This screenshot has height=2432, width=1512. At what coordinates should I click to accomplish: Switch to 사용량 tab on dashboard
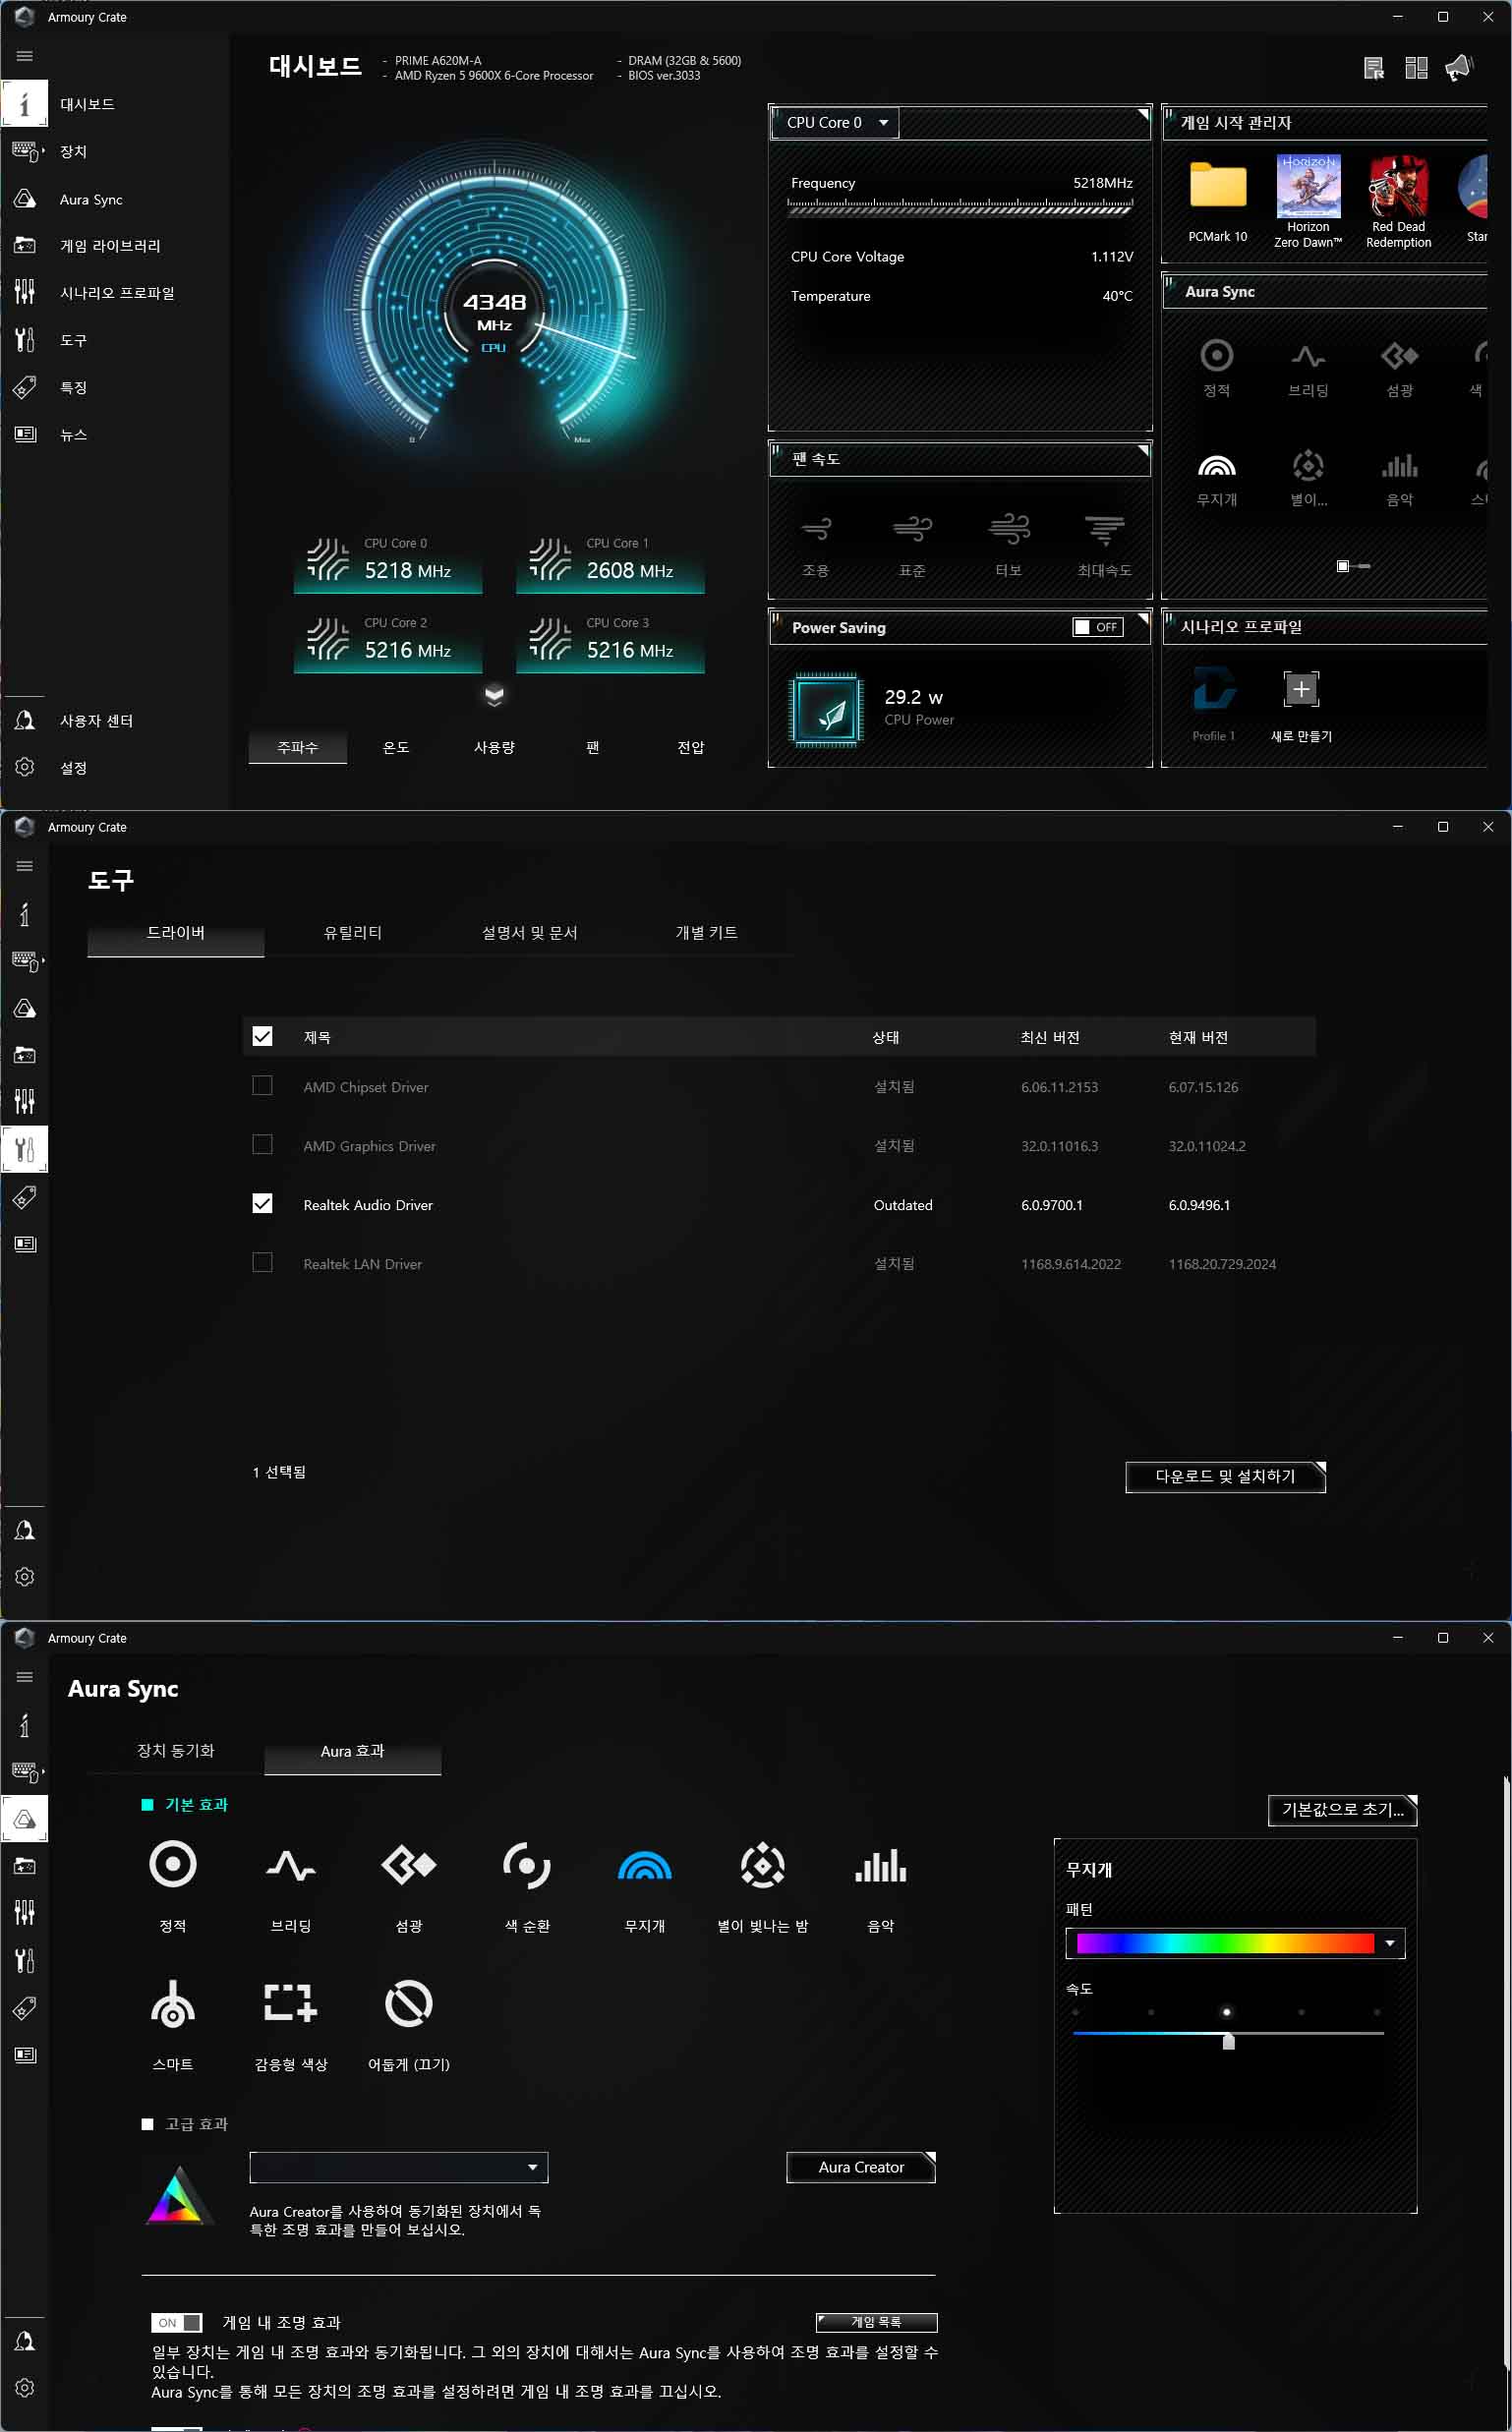click(494, 747)
